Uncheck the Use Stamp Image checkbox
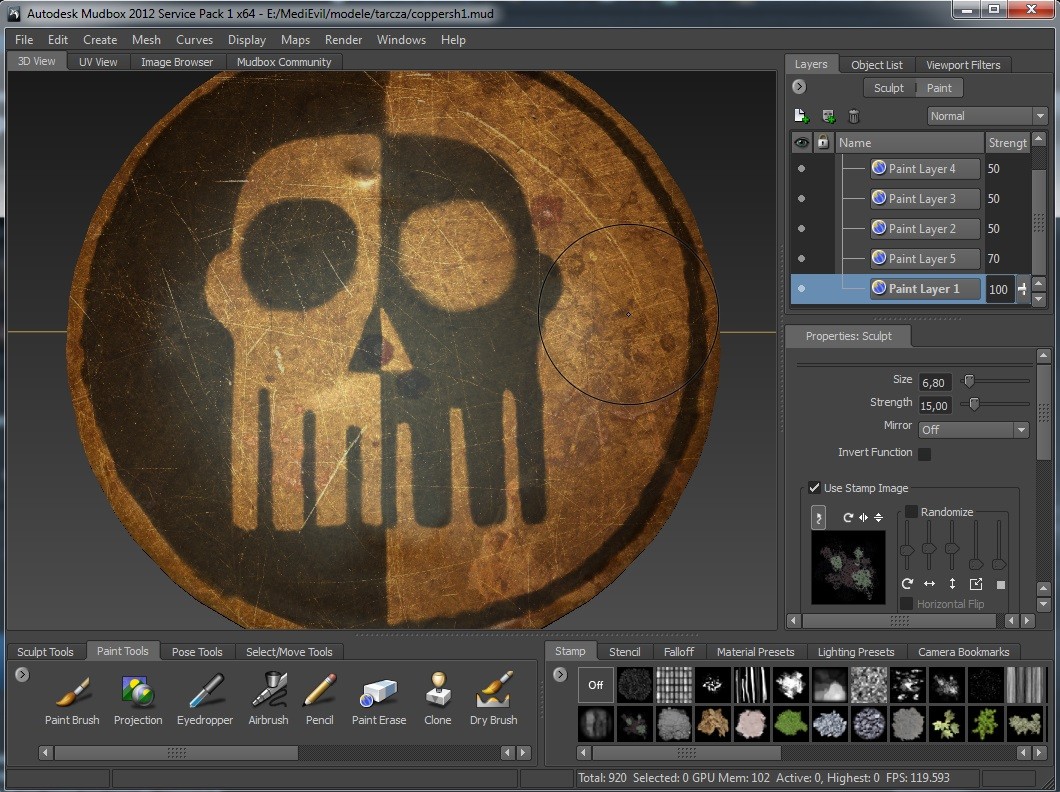The image size is (1060, 792). click(814, 488)
